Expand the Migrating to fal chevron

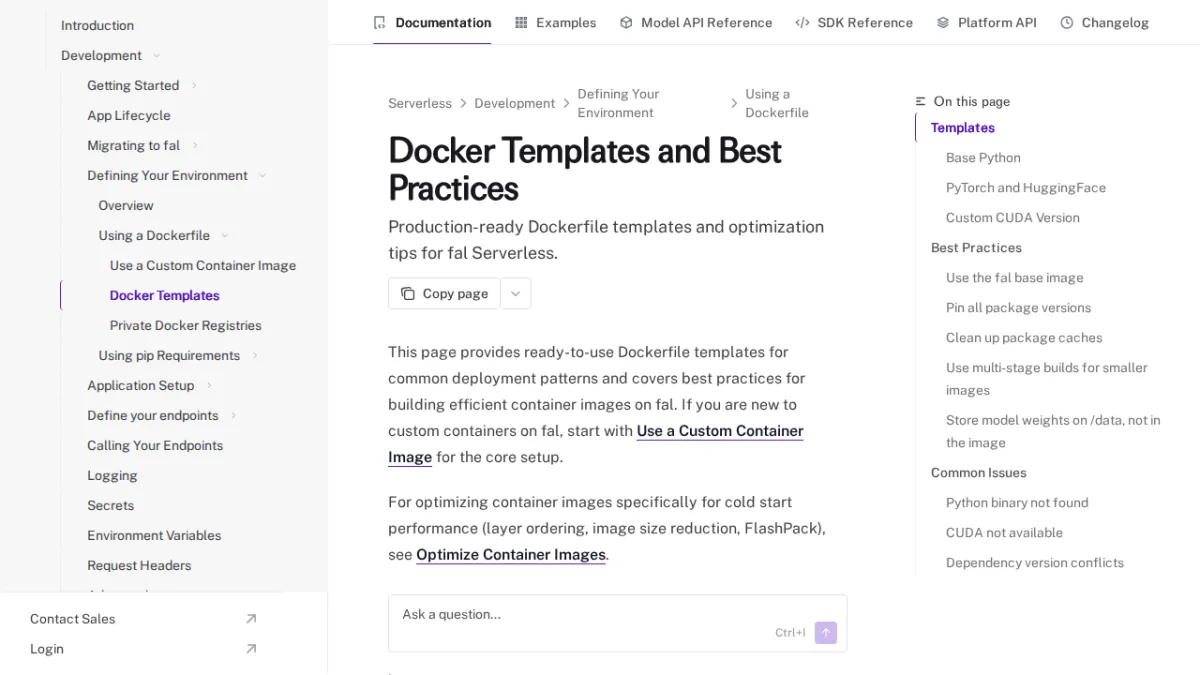point(195,146)
